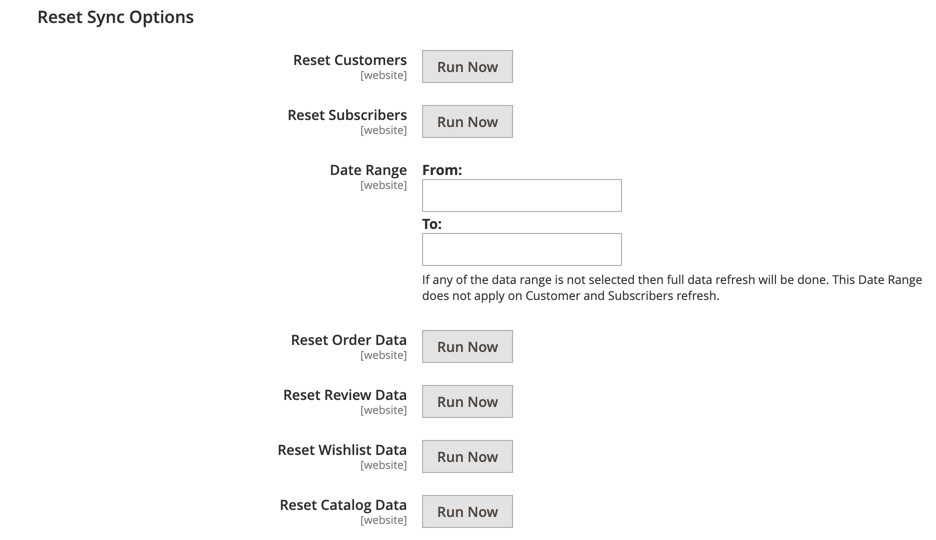Run Now for Reset Order Data

tap(467, 347)
